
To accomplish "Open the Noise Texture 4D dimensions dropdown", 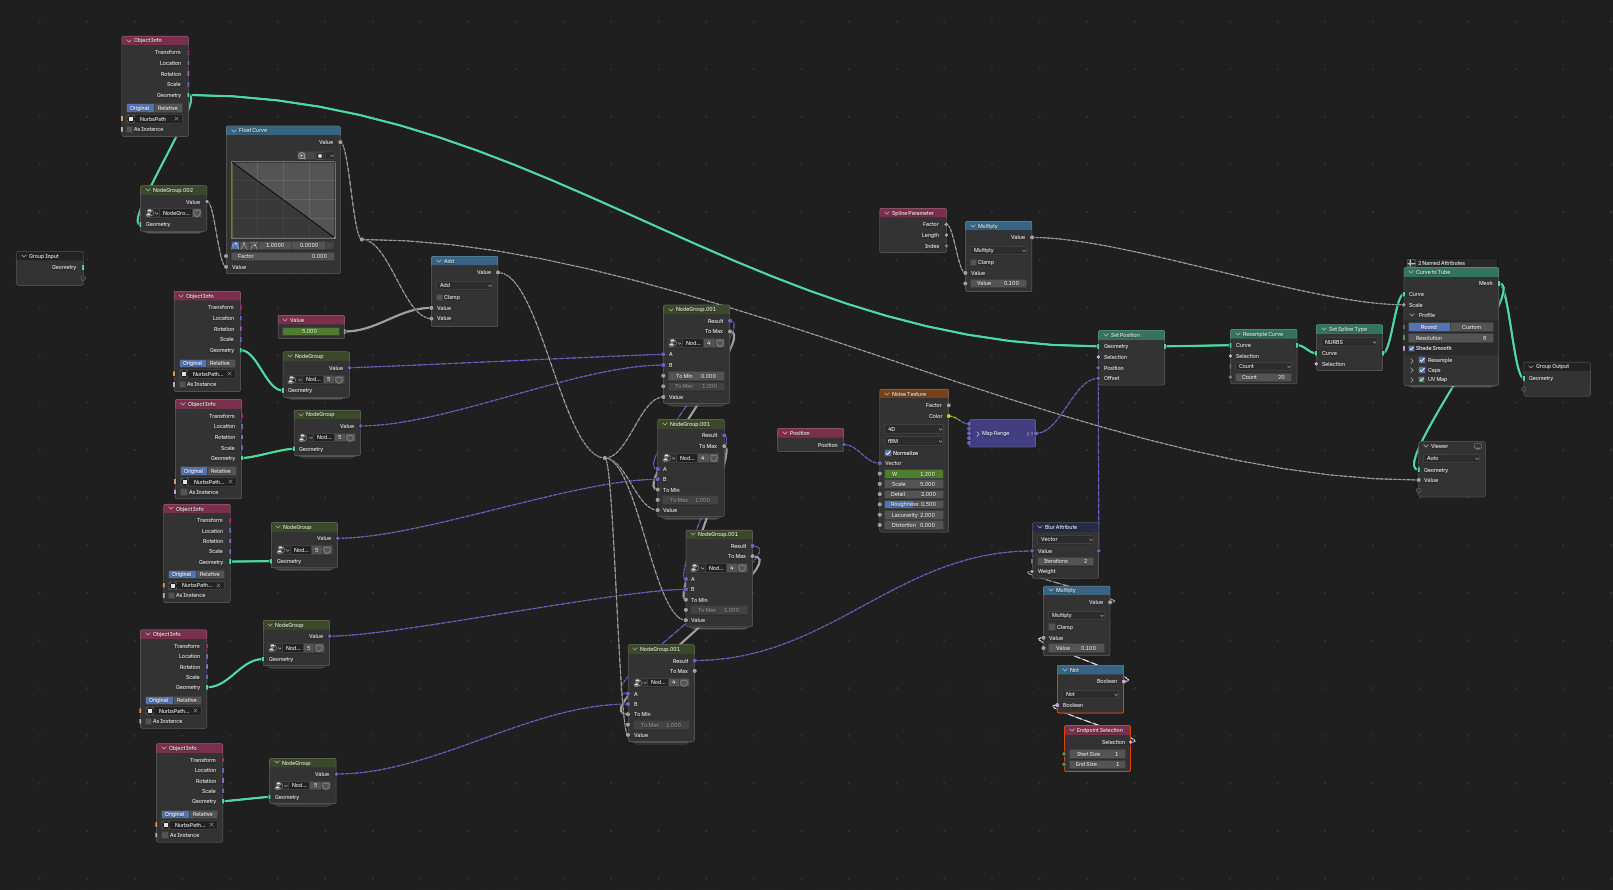I will [914, 429].
